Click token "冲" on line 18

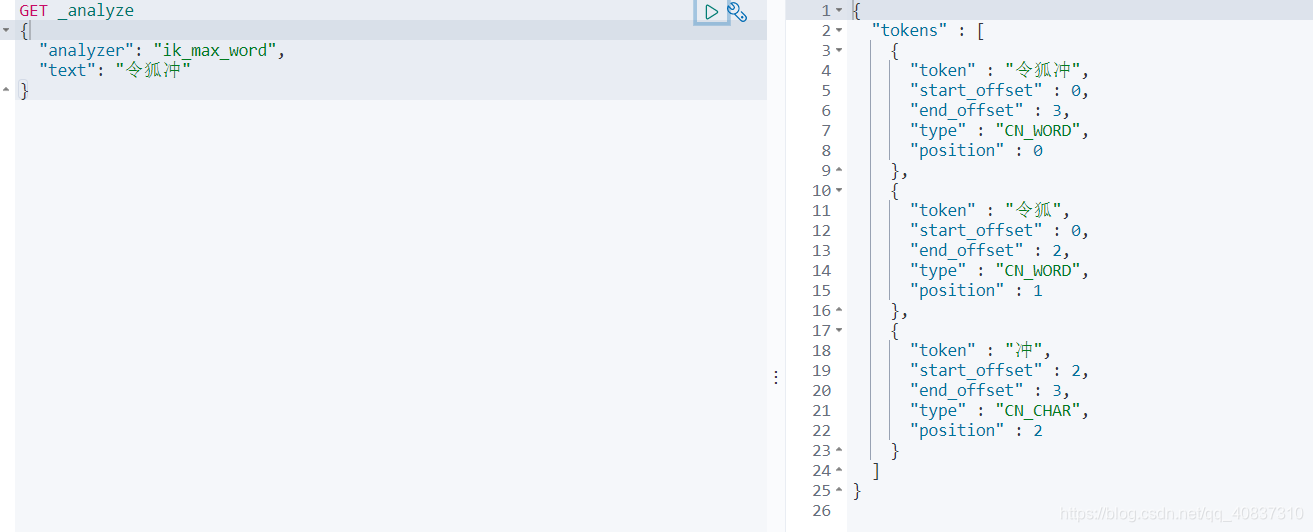(x=1025, y=351)
